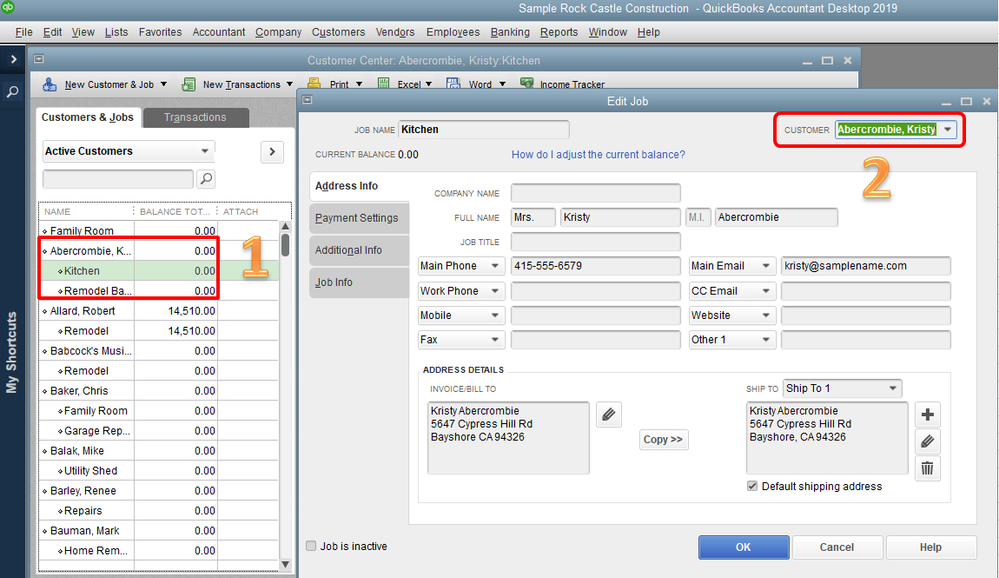Click the QuickBooks logo icon

6,7
